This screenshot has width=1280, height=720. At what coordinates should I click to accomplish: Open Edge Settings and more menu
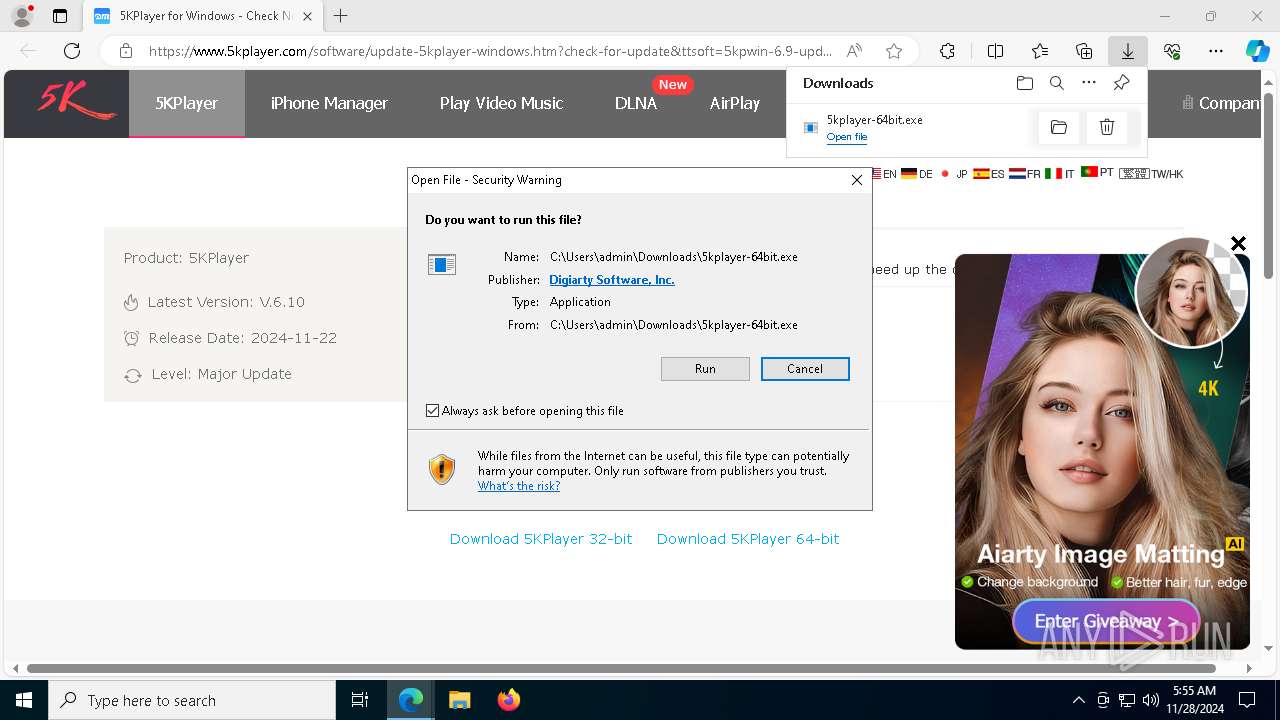click(x=1216, y=51)
